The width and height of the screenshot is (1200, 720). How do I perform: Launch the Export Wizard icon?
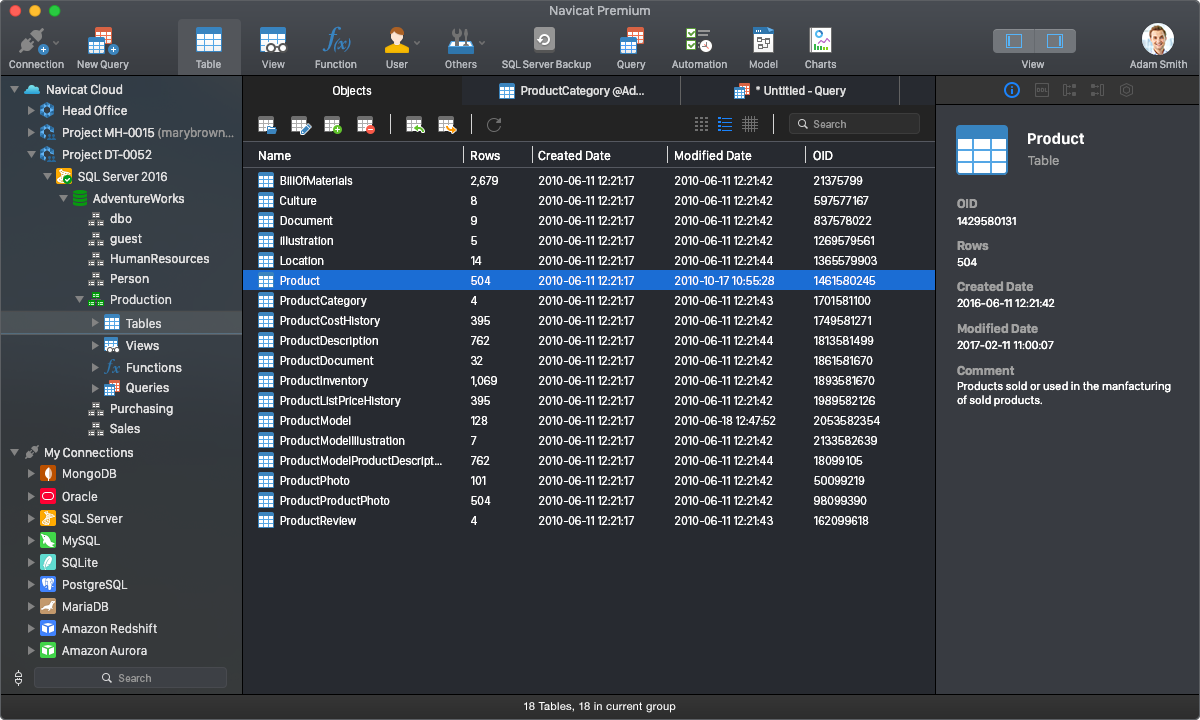click(447, 125)
